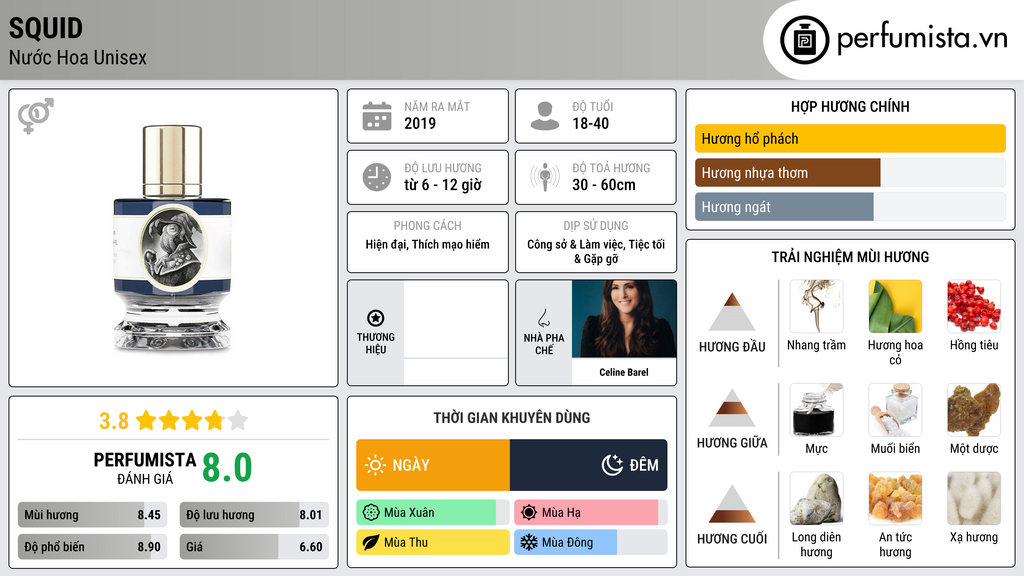
Task: Click the perfumista.vn bottle logo icon
Action: pos(804,40)
